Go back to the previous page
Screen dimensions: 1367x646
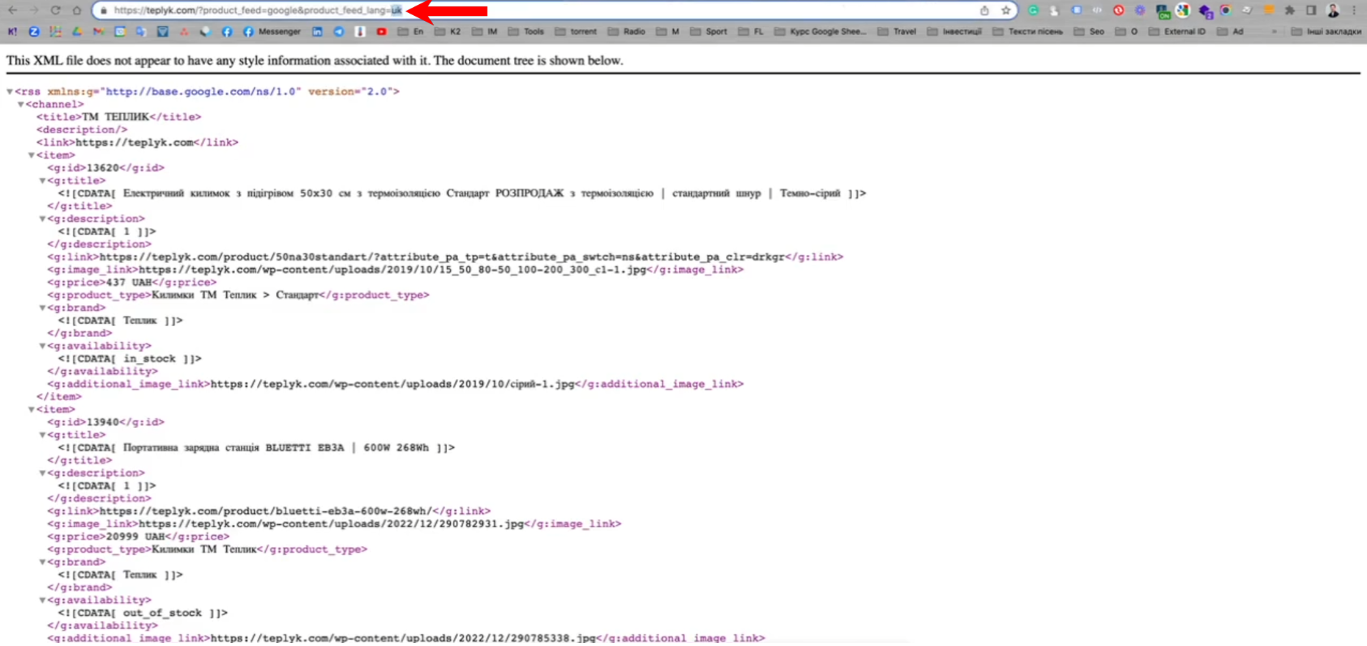coord(13,10)
